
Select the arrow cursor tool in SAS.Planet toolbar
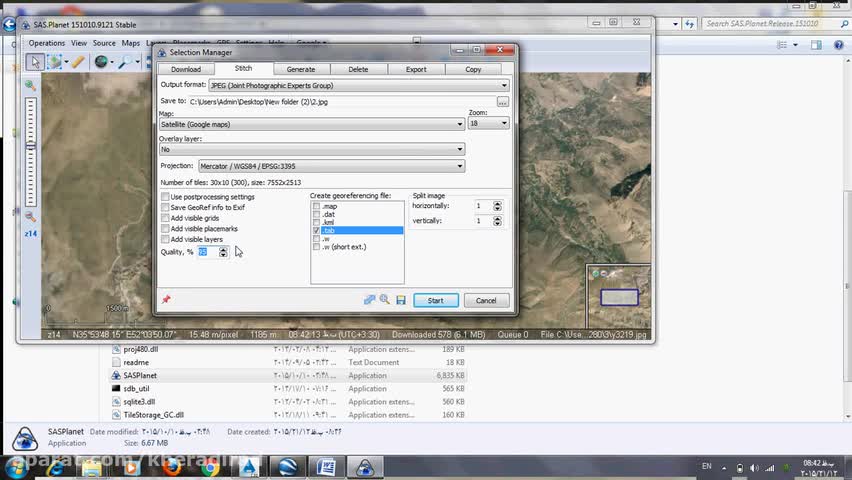(x=35, y=61)
